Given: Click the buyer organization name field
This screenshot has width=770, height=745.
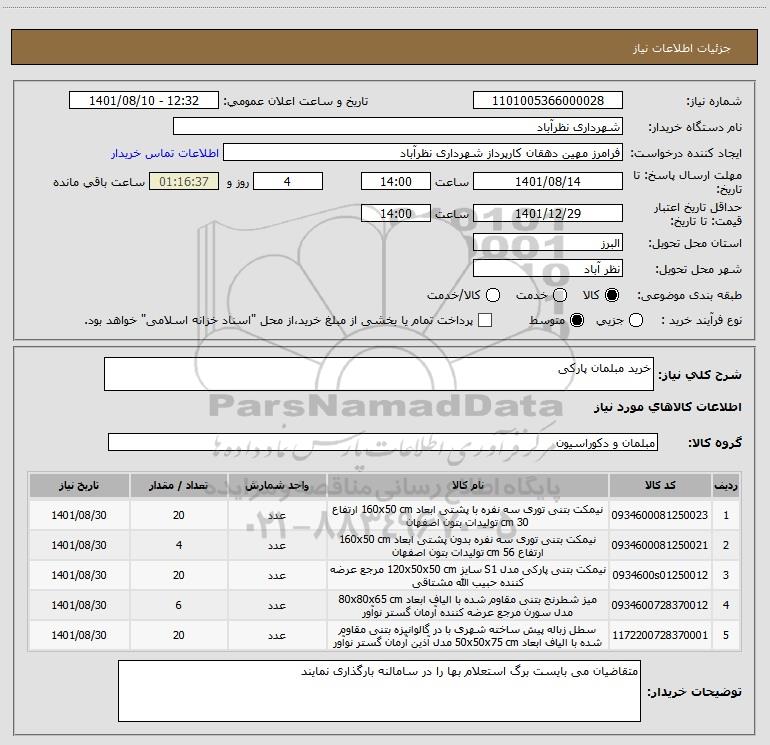Looking at the screenshot, I should click(x=398, y=127).
